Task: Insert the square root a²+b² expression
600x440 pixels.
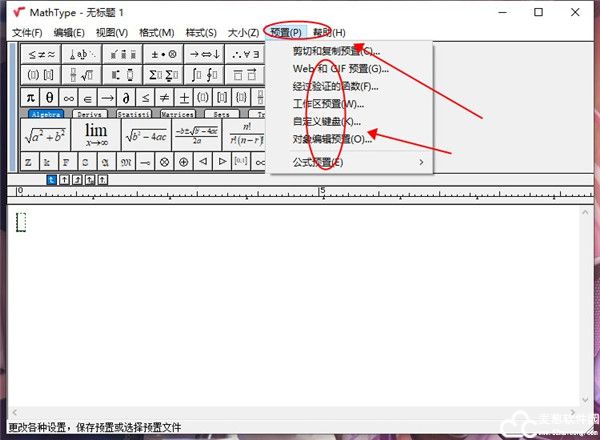Action: click(44, 132)
